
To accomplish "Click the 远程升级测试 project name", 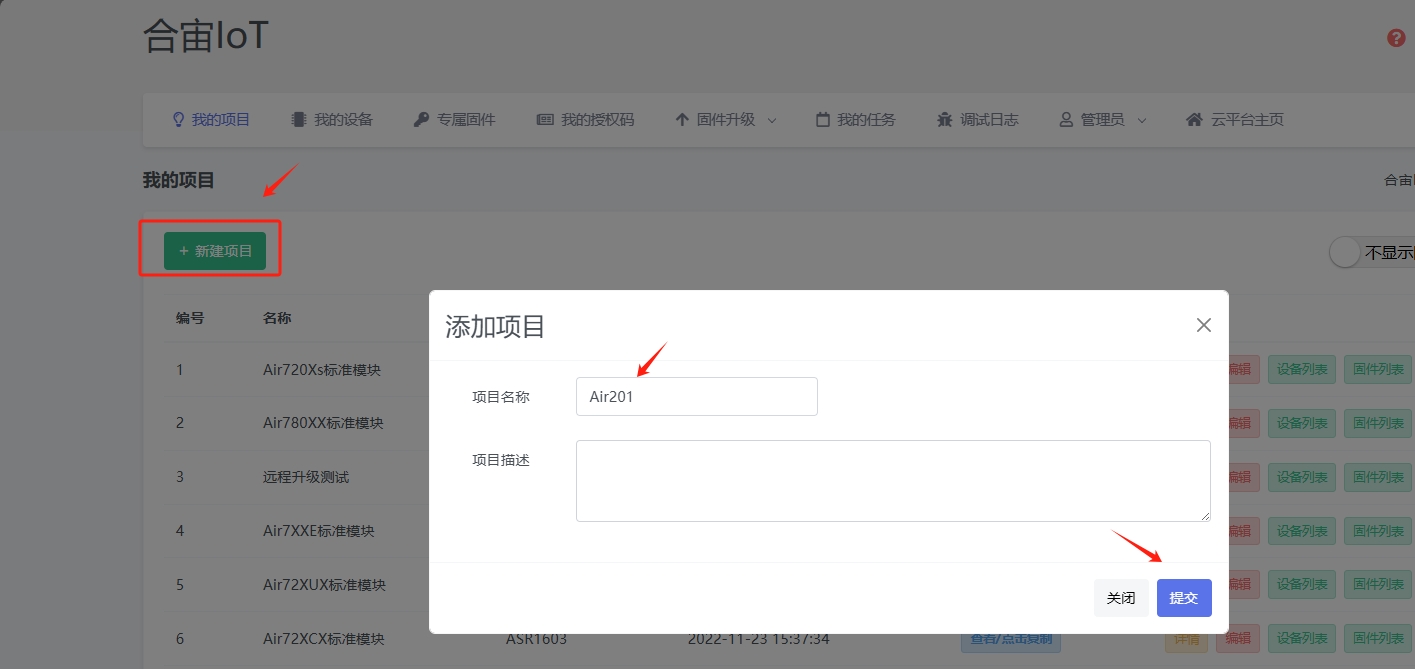I will pyautogui.click(x=306, y=477).
